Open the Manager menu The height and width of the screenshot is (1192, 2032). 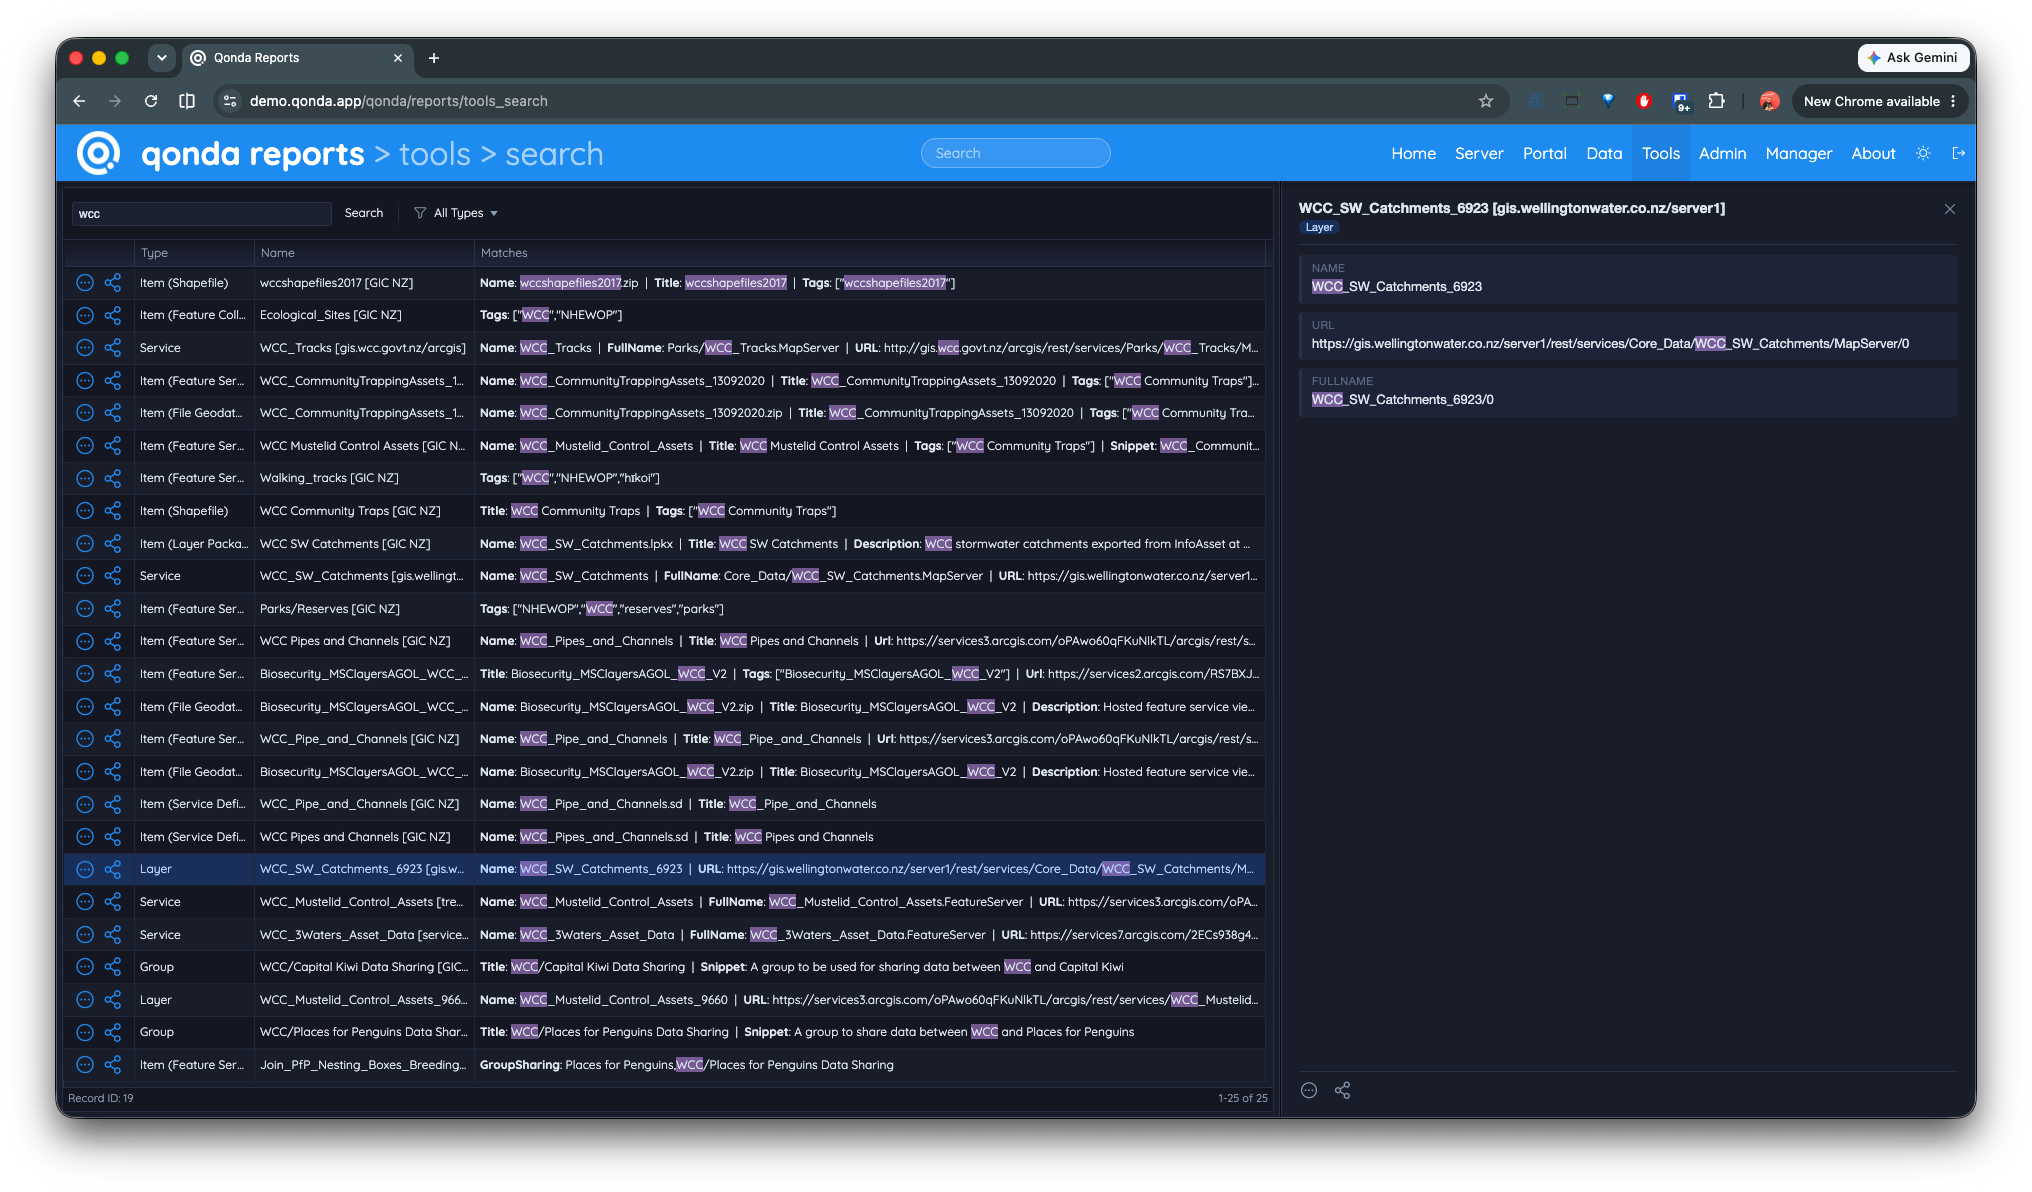click(1799, 153)
